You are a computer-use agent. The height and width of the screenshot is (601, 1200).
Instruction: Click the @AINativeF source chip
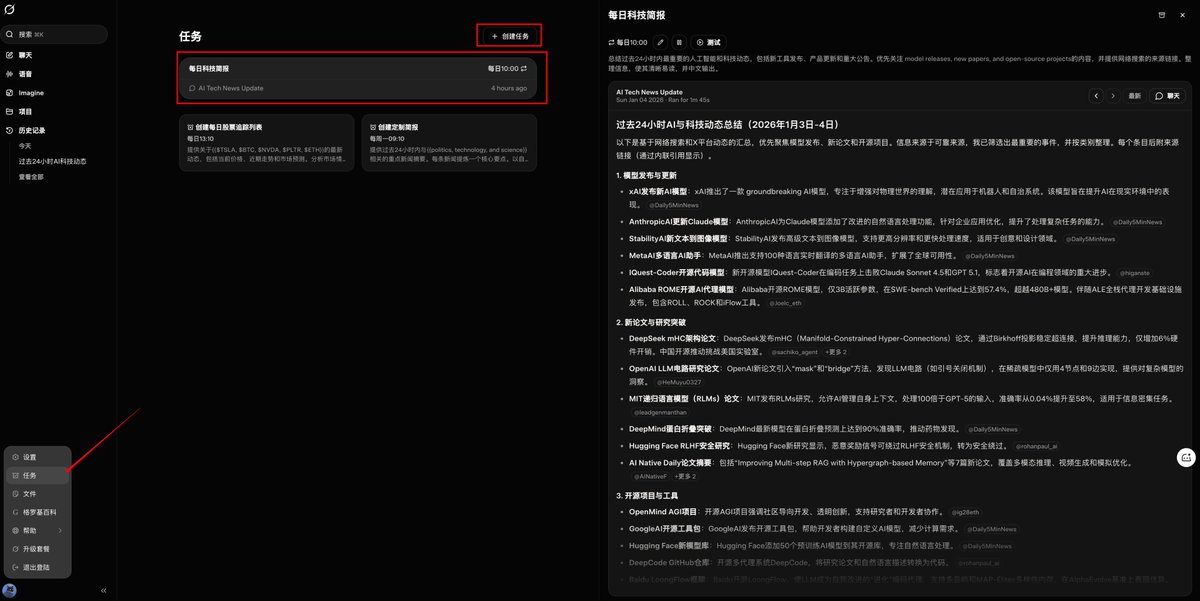pyautogui.click(x=650, y=477)
